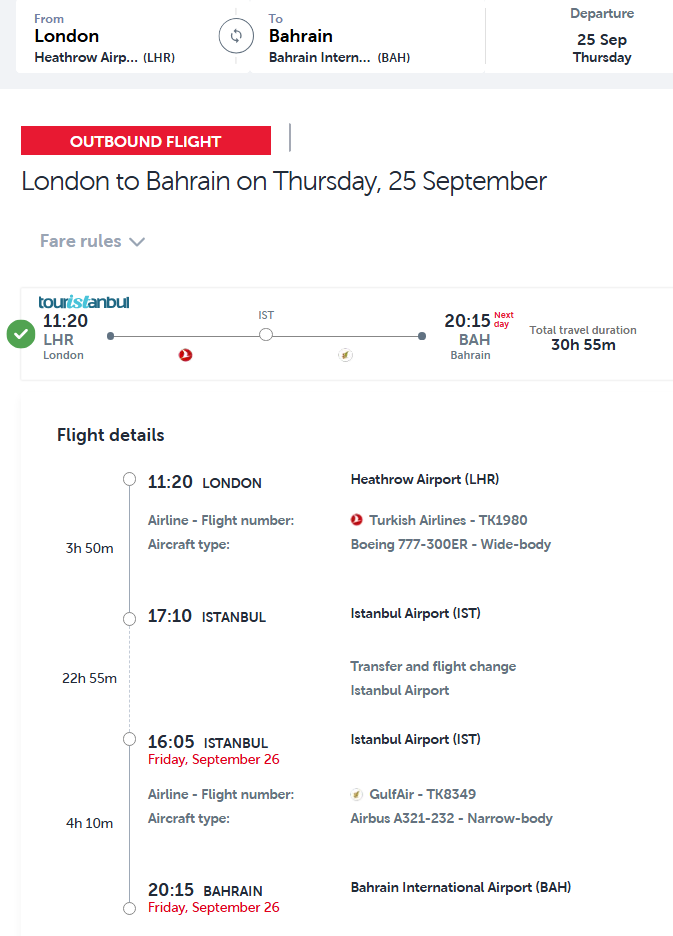Click the London 11:20 timeline node
The height and width of the screenshot is (936, 673).
click(129, 479)
